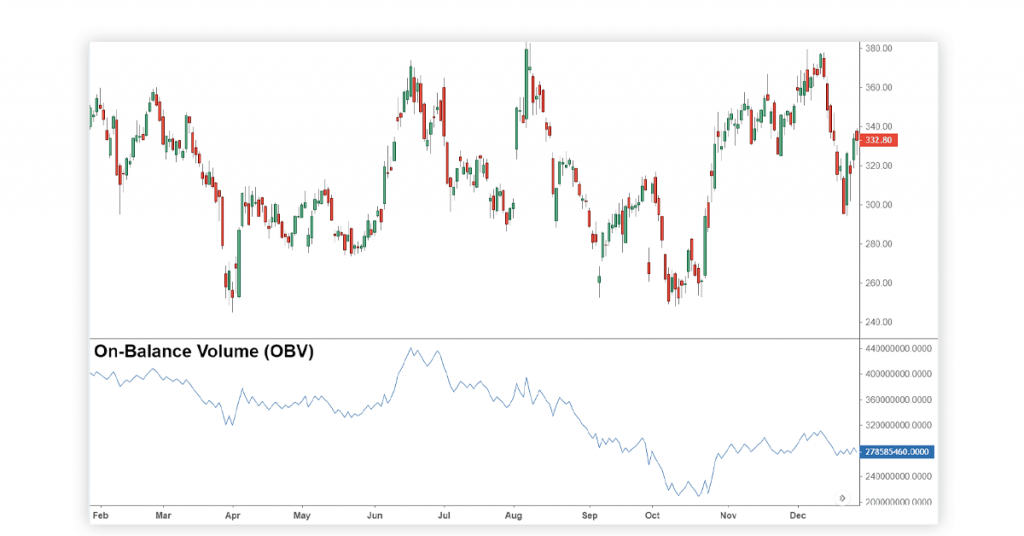Image resolution: width=1024 pixels, height=536 pixels.
Task: Select the Apr label on time axis
Action: (x=233, y=516)
